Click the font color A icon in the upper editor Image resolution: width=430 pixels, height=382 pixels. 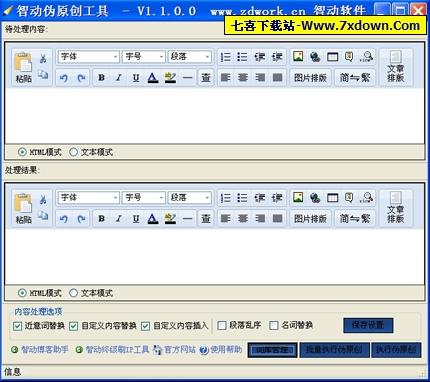point(153,78)
